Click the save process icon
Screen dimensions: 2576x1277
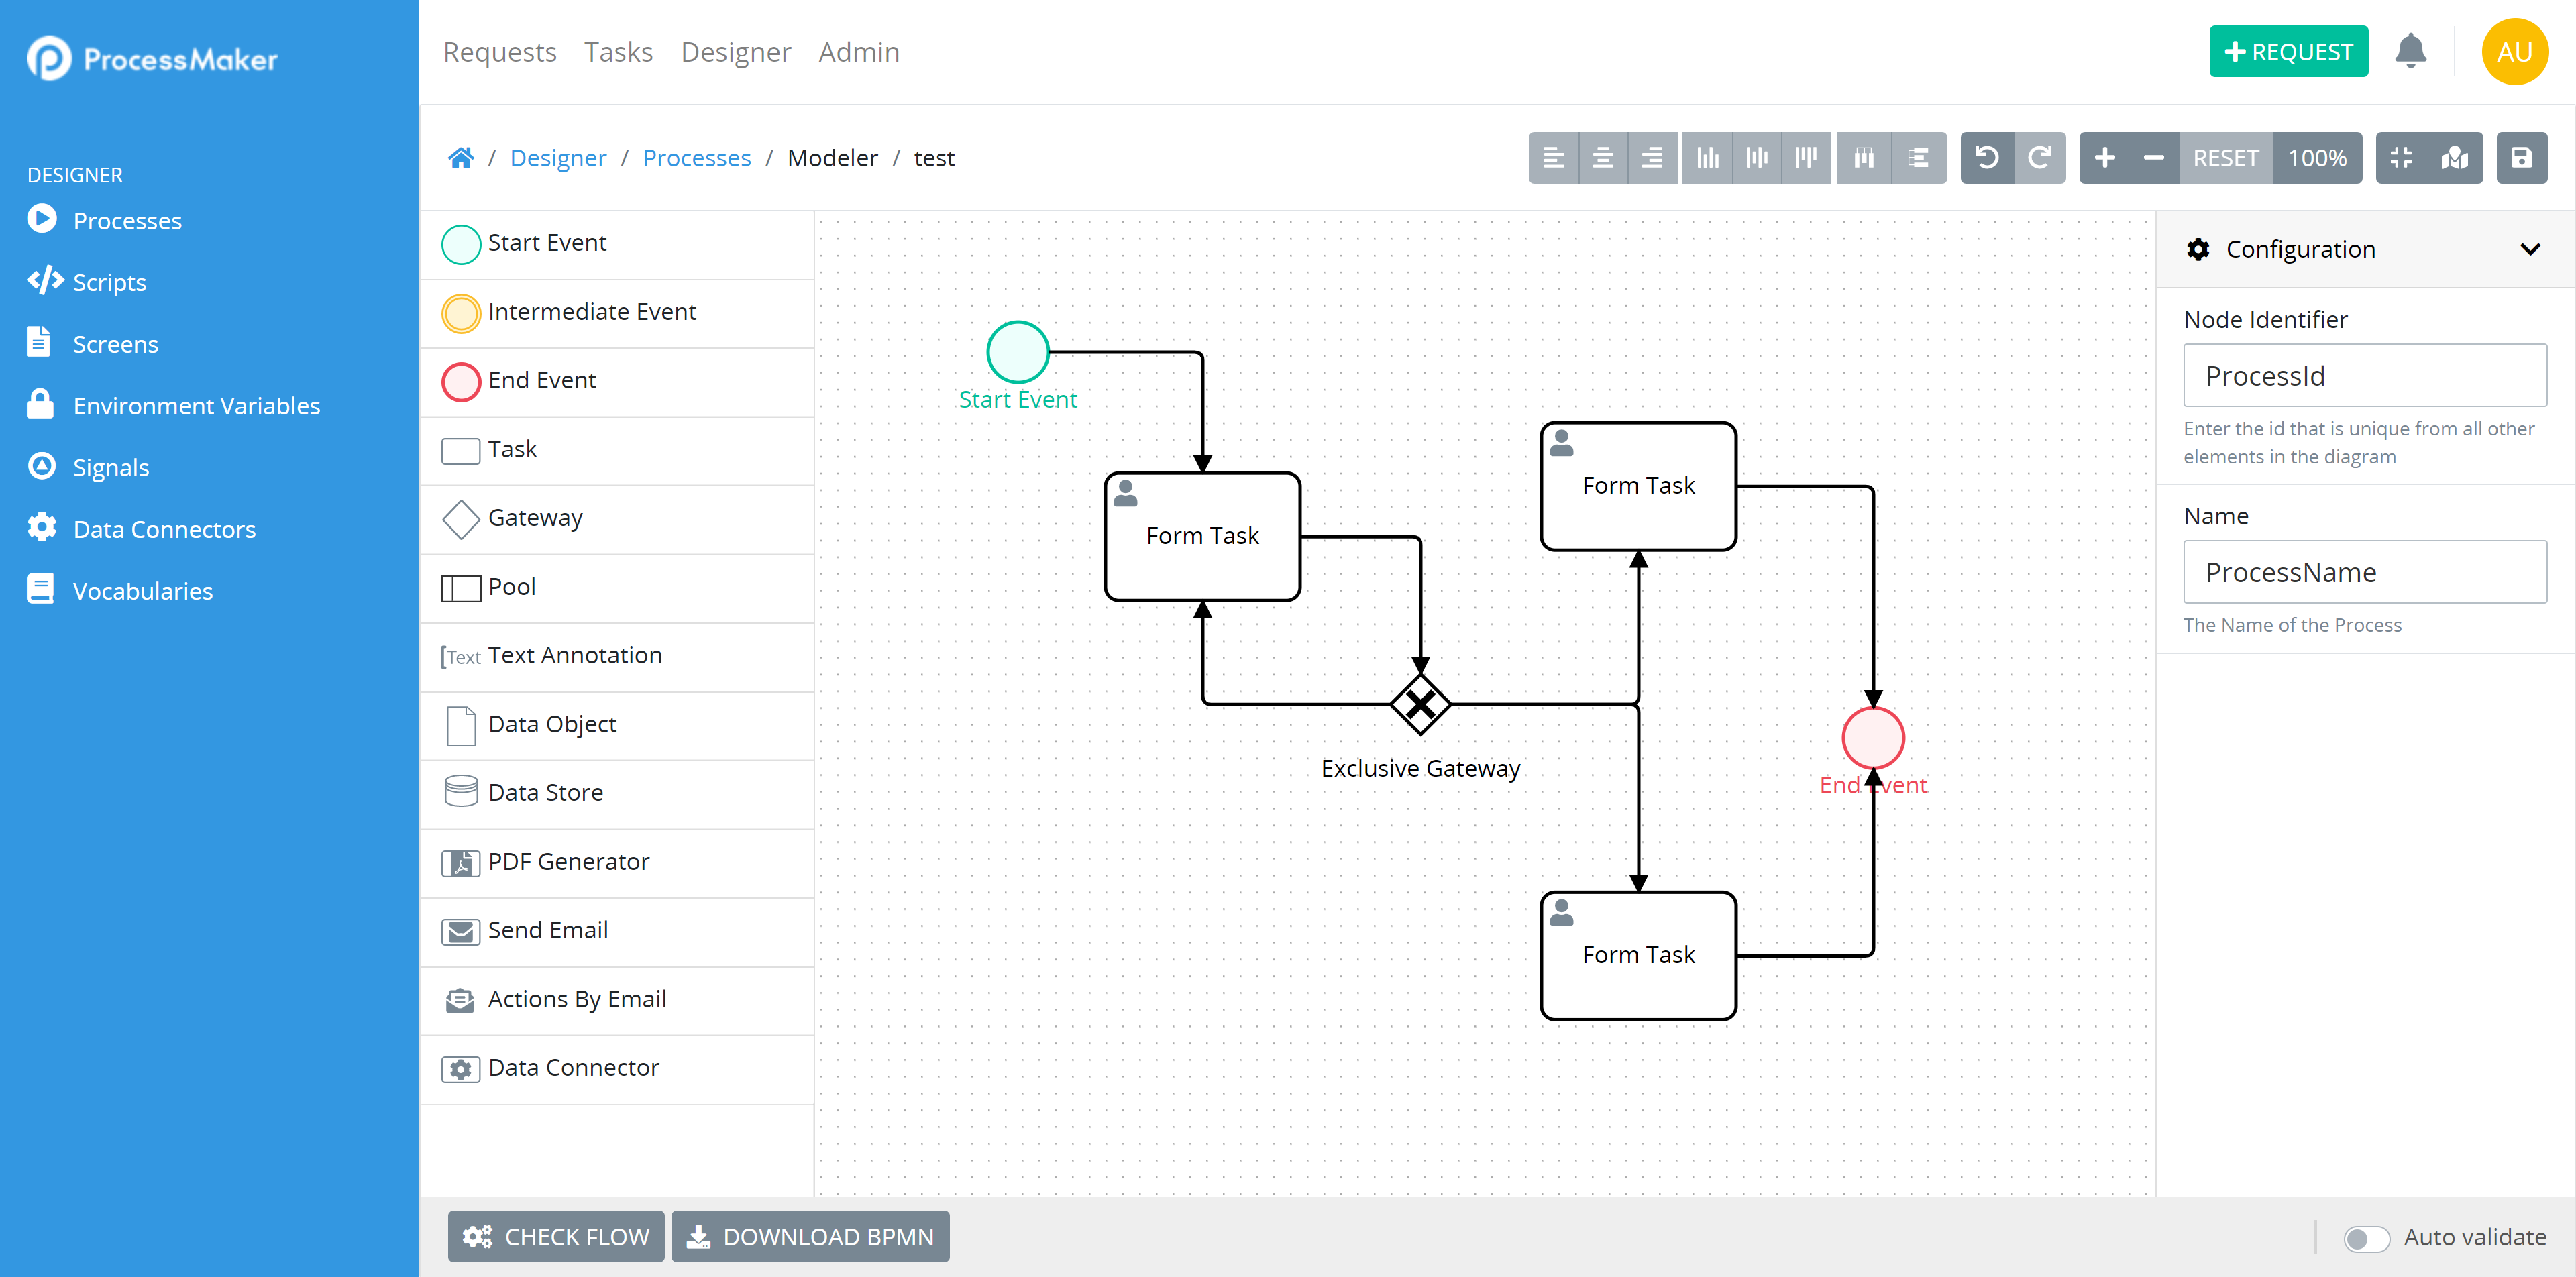coord(2520,158)
